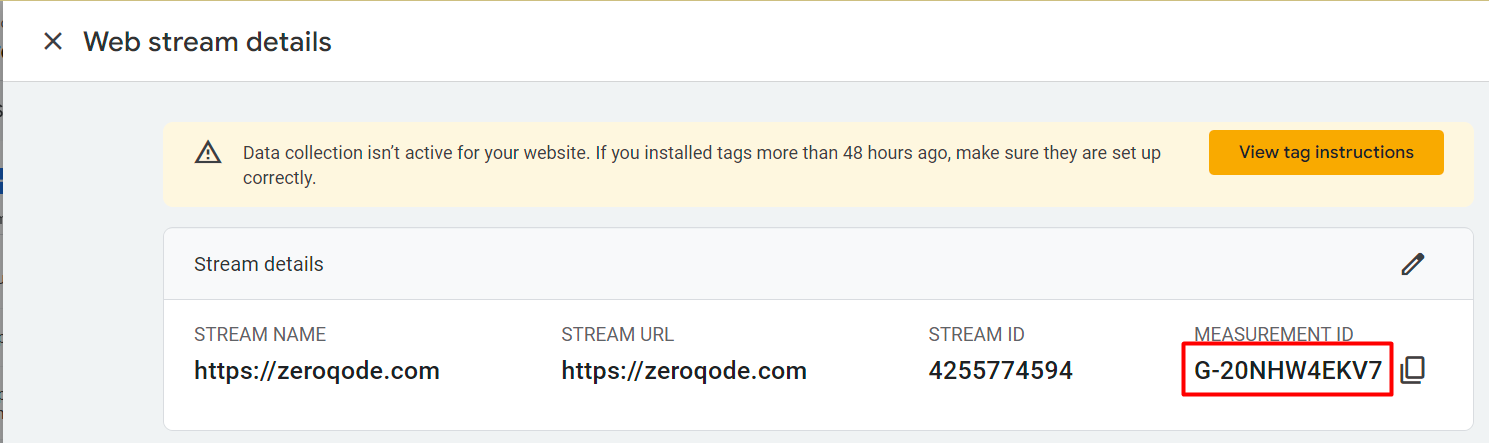Click the STREAM ID label
1489x443 pixels.
point(976,335)
